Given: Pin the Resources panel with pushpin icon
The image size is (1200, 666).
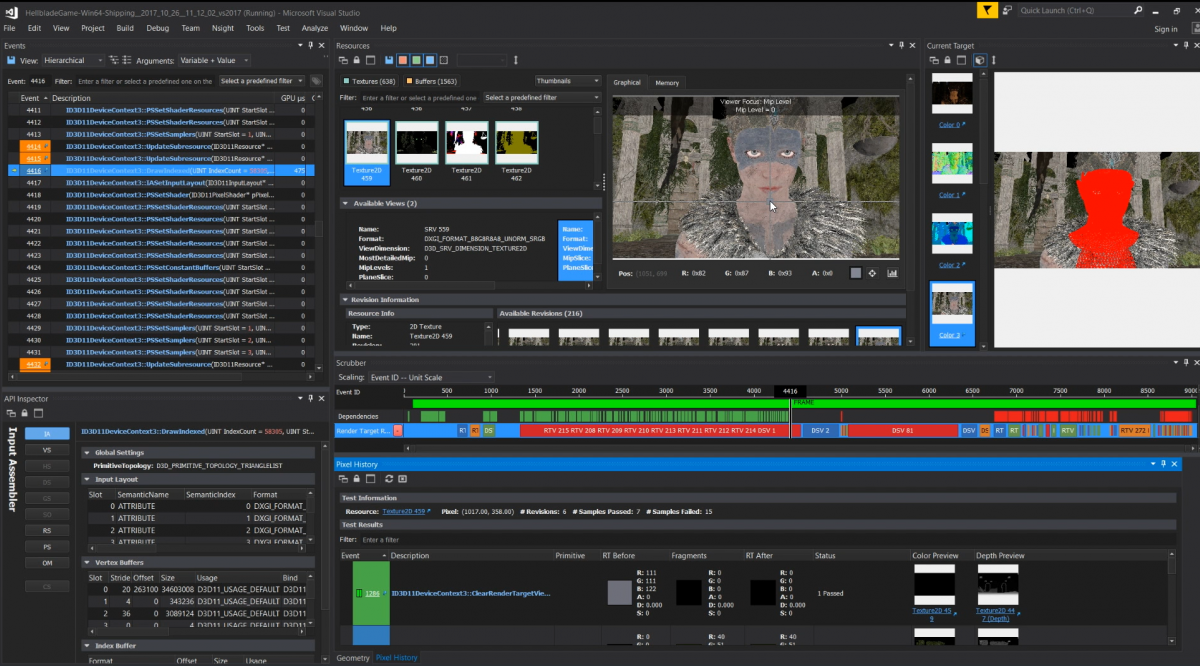Looking at the screenshot, I should coord(901,46).
